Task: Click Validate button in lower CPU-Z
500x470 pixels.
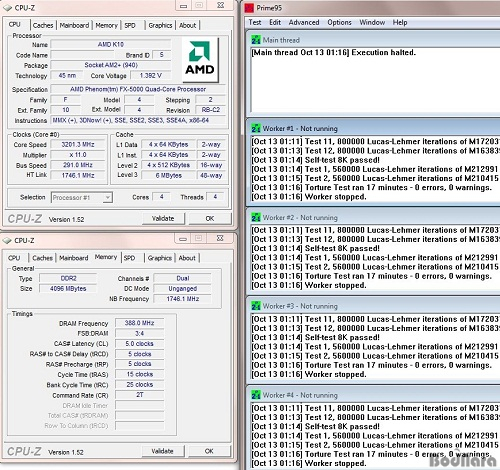Action: [x=162, y=451]
